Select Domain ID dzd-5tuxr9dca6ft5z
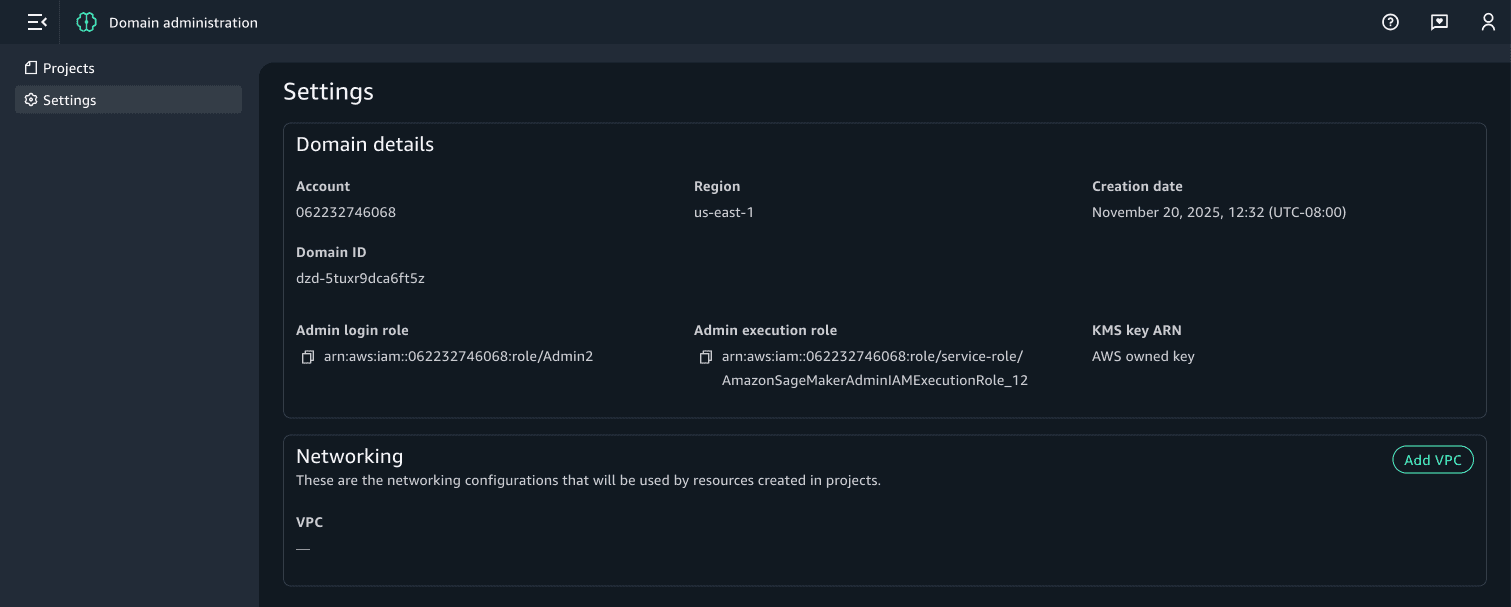This screenshot has height=607, width=1511. point(360,278)
